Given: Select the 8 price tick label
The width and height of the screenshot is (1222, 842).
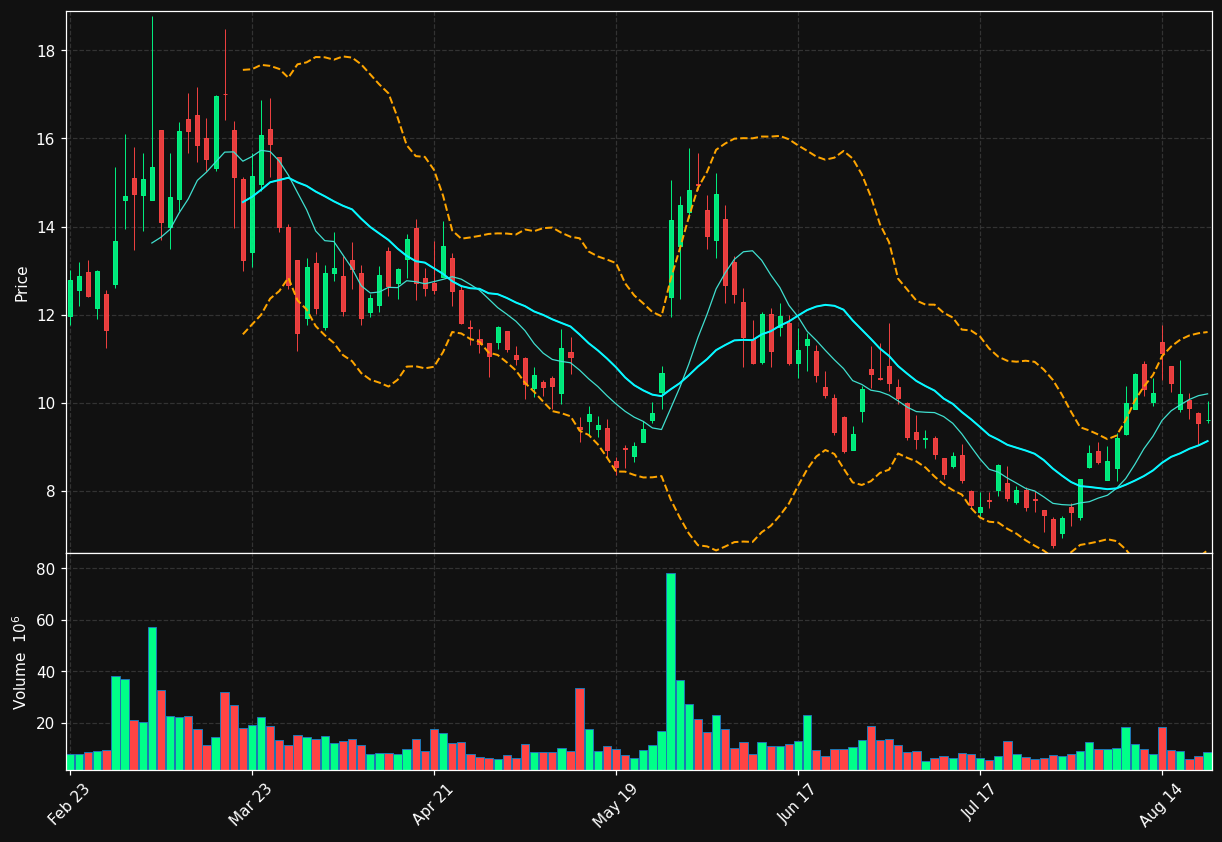Looking at the screenshot, I should [53, 491].
